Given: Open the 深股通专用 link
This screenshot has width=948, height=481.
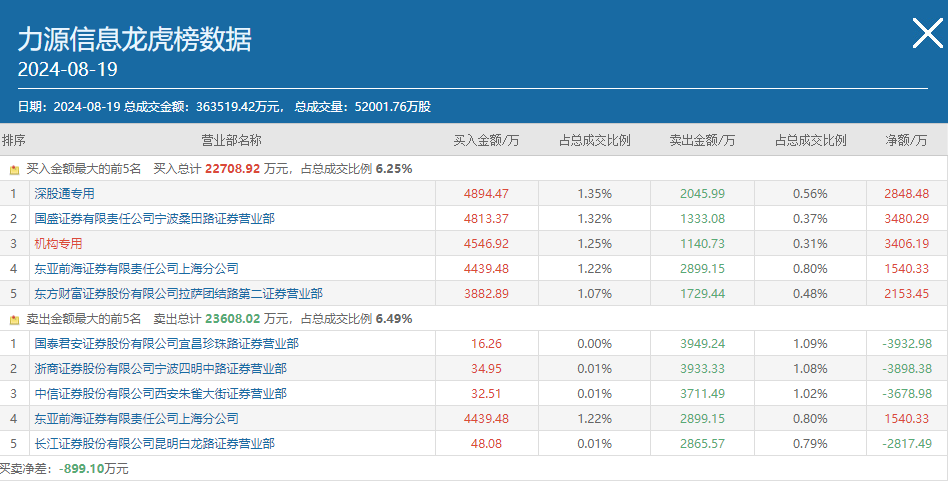Looking at the screenshot, I should [x=65, y=193].
